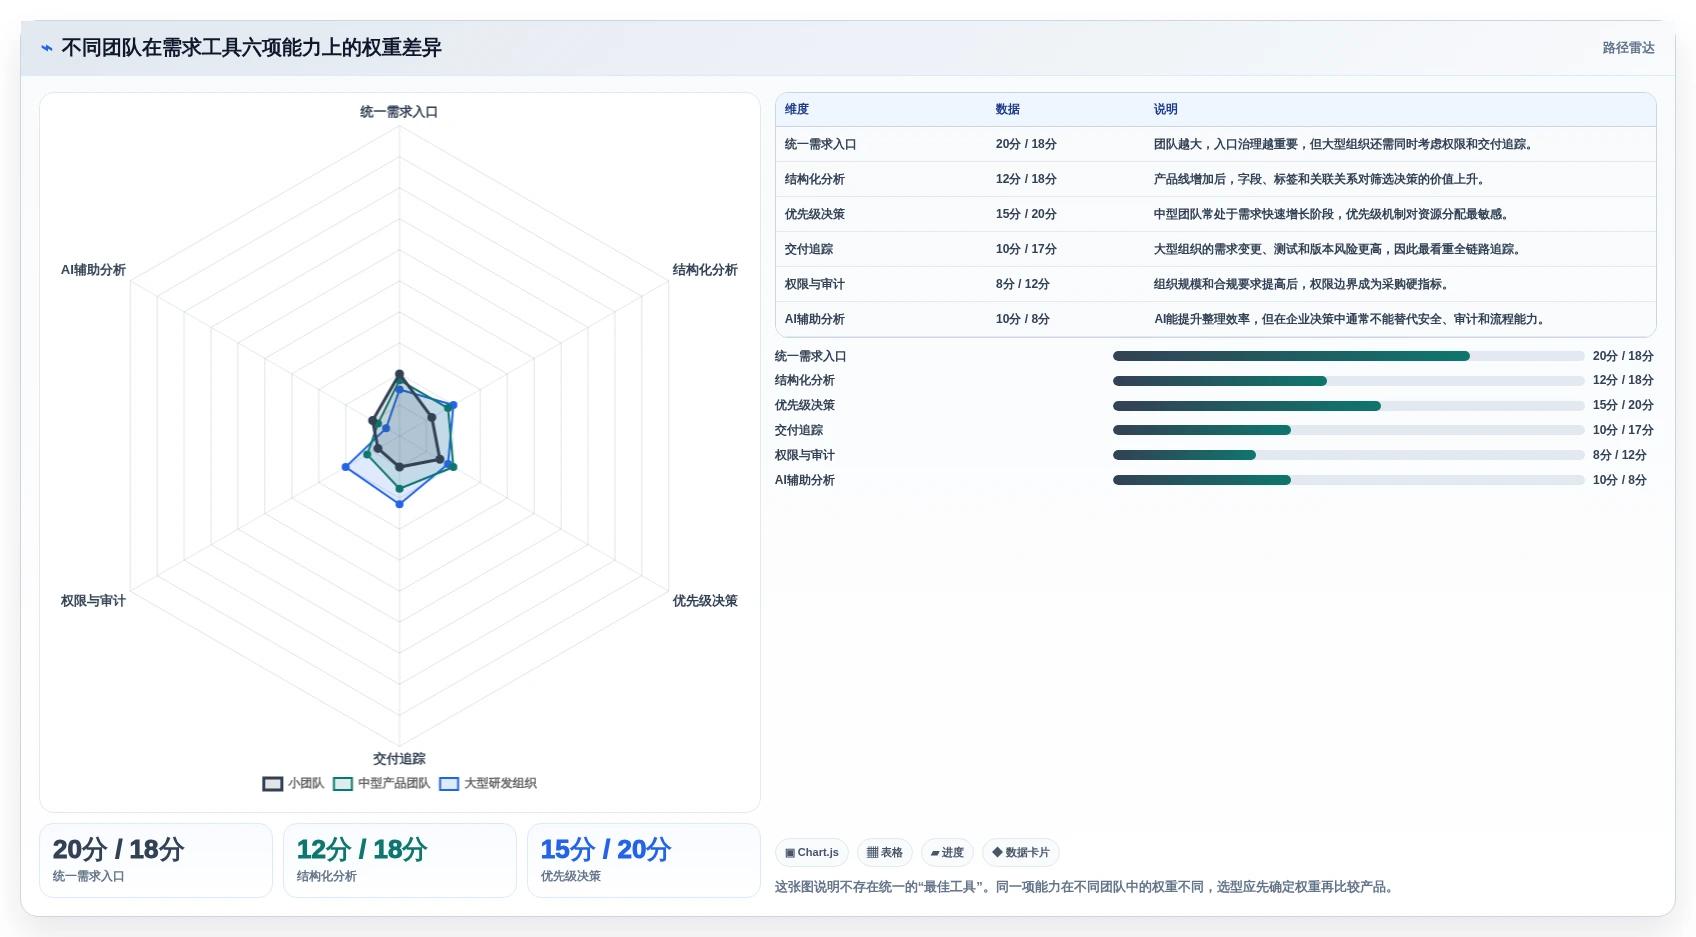The width and height of the screenshot is (1696, 937).
Task: Click the 15分 / 20分 优先级决策 card
Action: (x=644, y=861)
